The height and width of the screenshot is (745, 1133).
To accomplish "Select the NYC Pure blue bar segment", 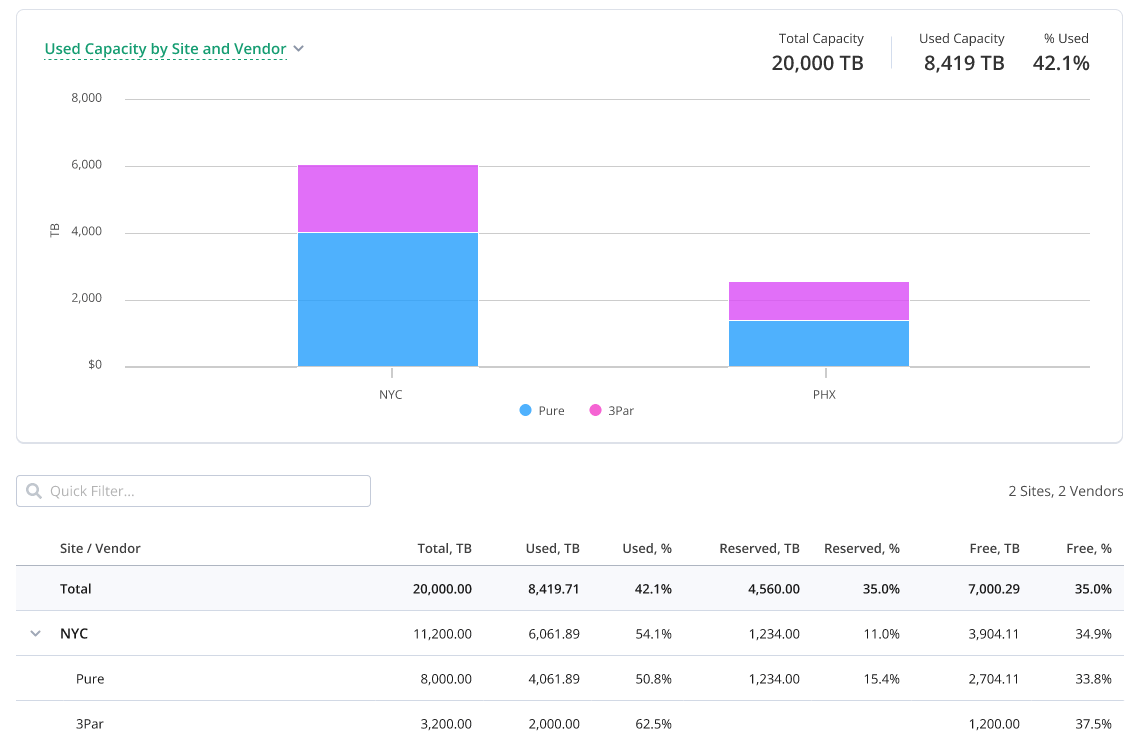I will 388,300.
